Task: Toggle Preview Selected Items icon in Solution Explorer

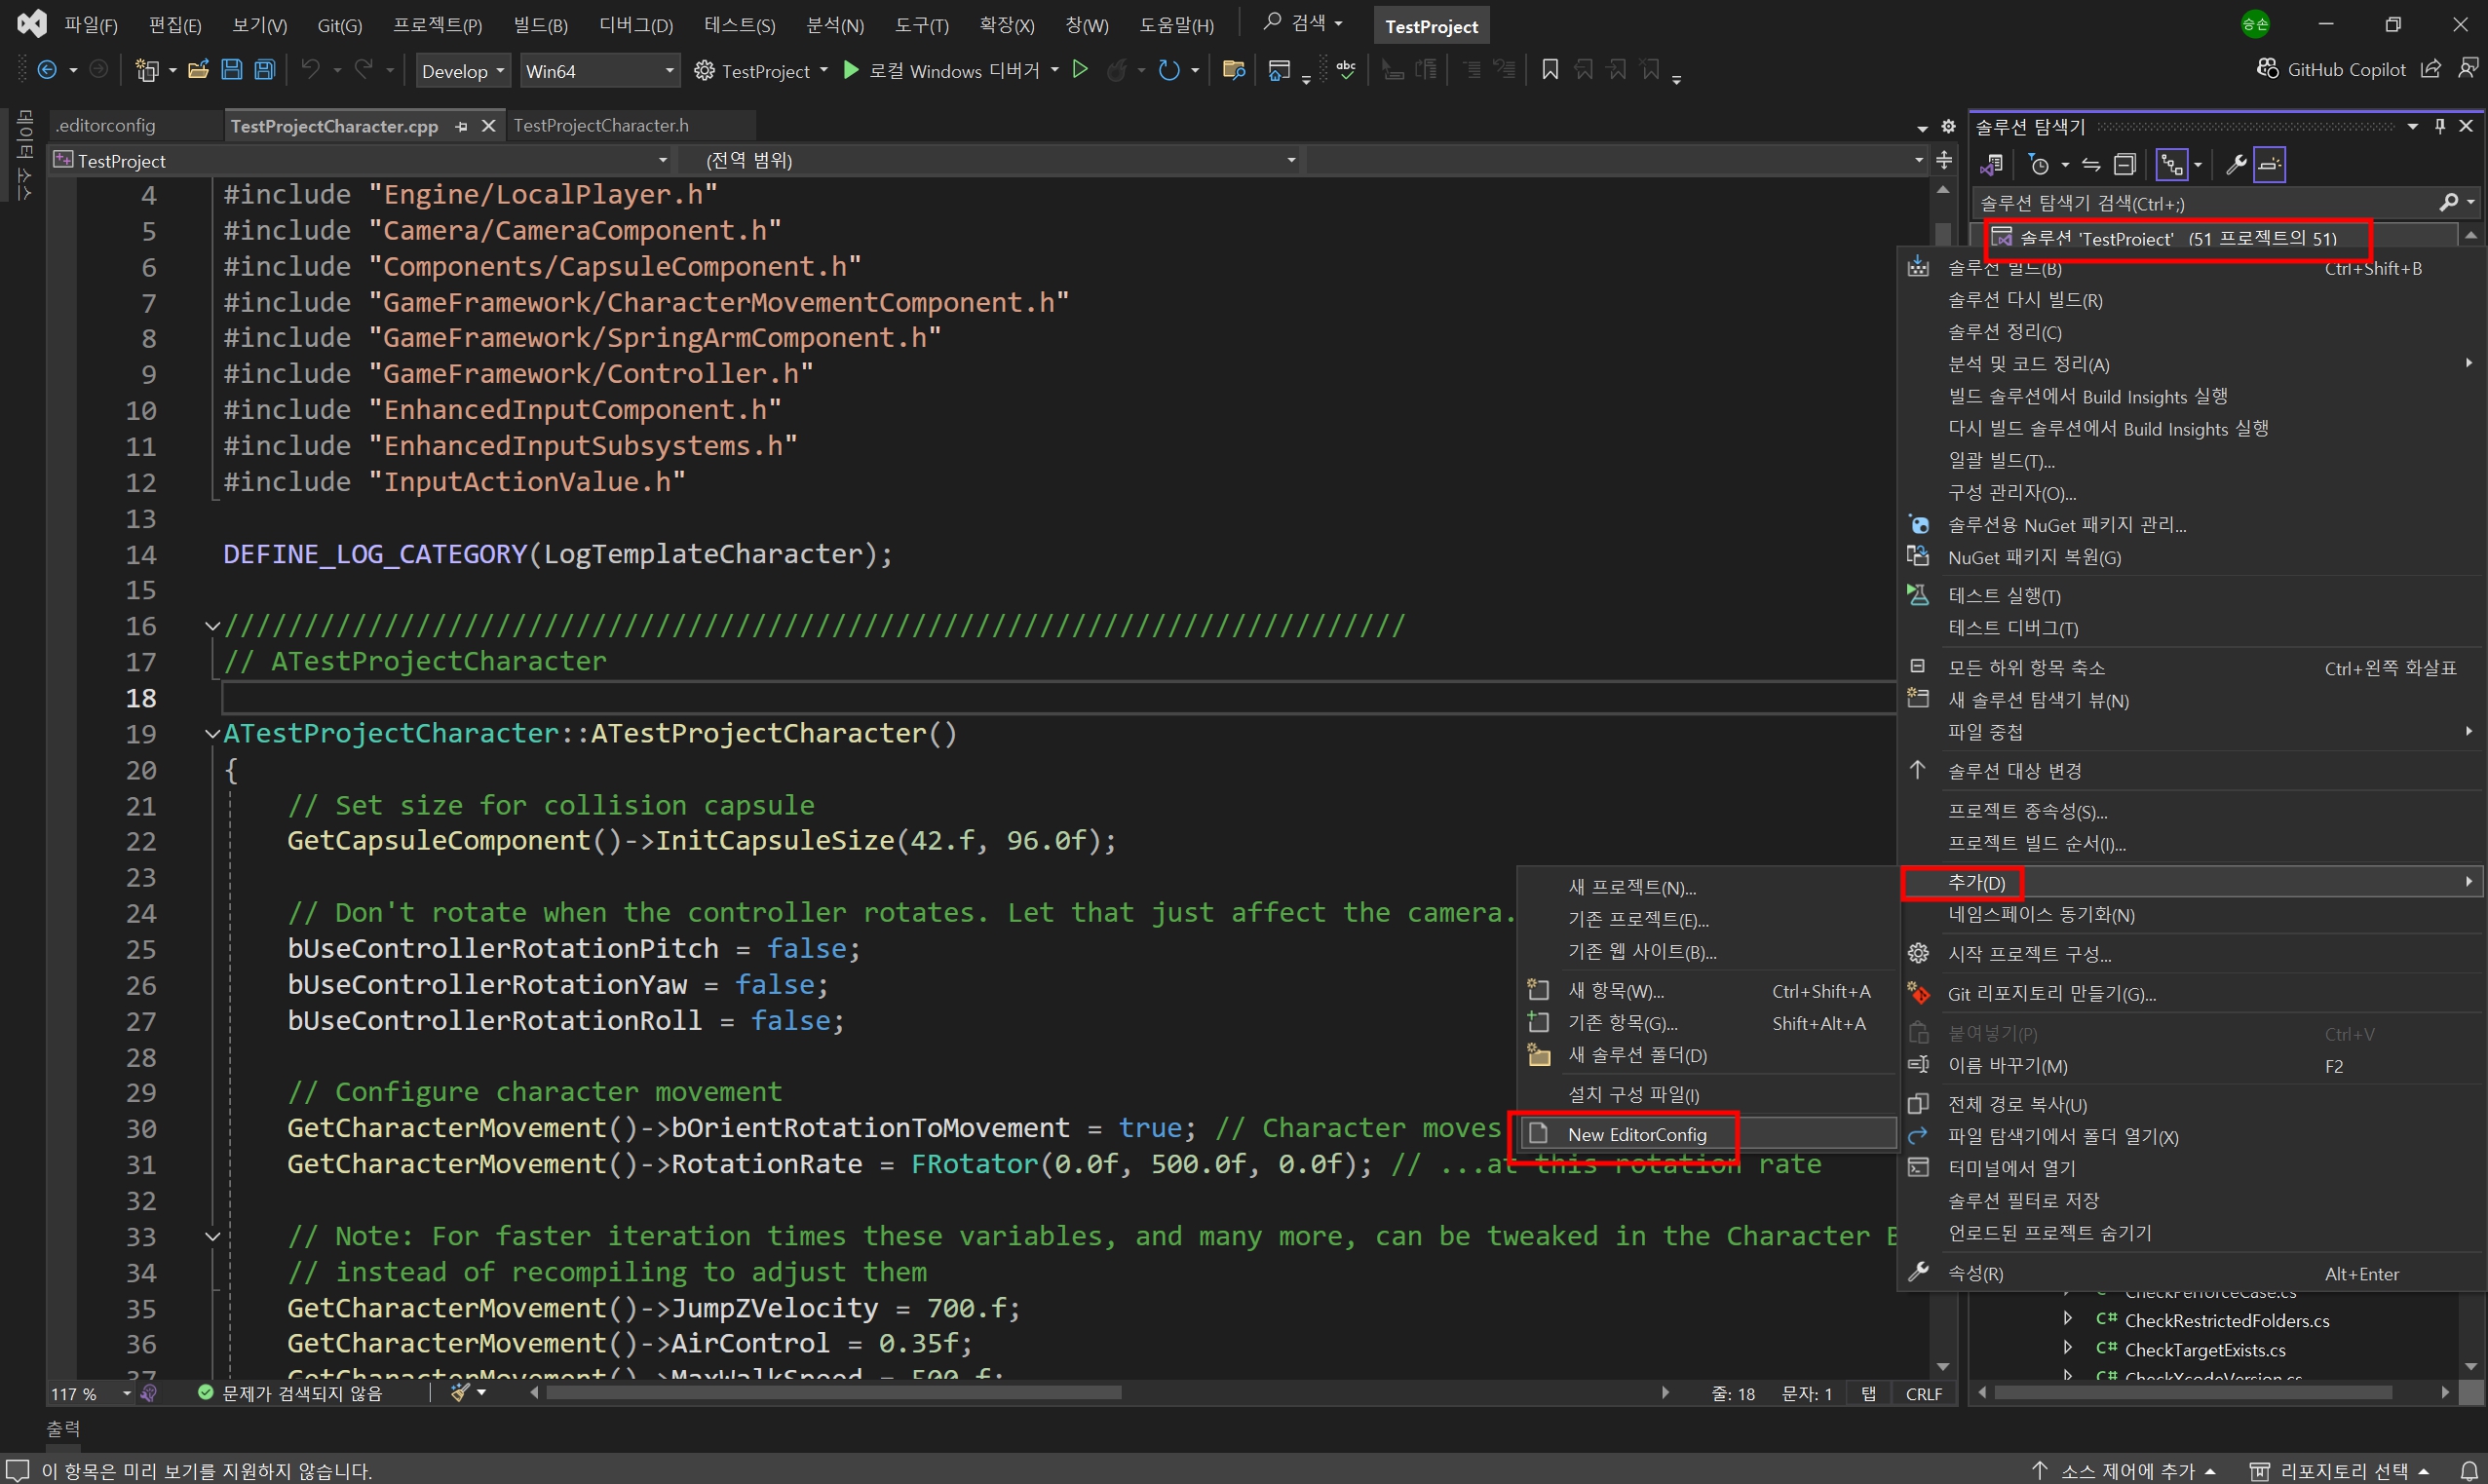Action: tap(2270, 164)
